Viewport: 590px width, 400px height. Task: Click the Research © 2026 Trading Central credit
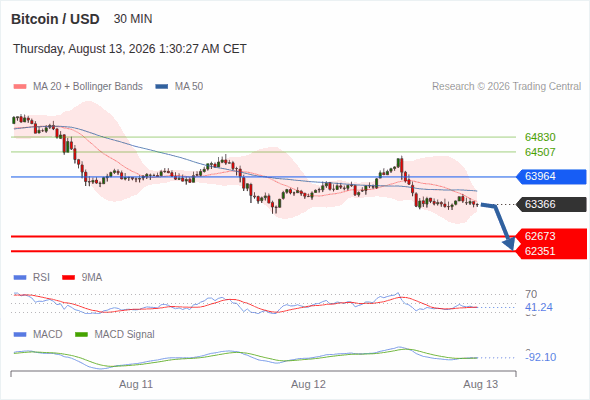click(506, 87)
